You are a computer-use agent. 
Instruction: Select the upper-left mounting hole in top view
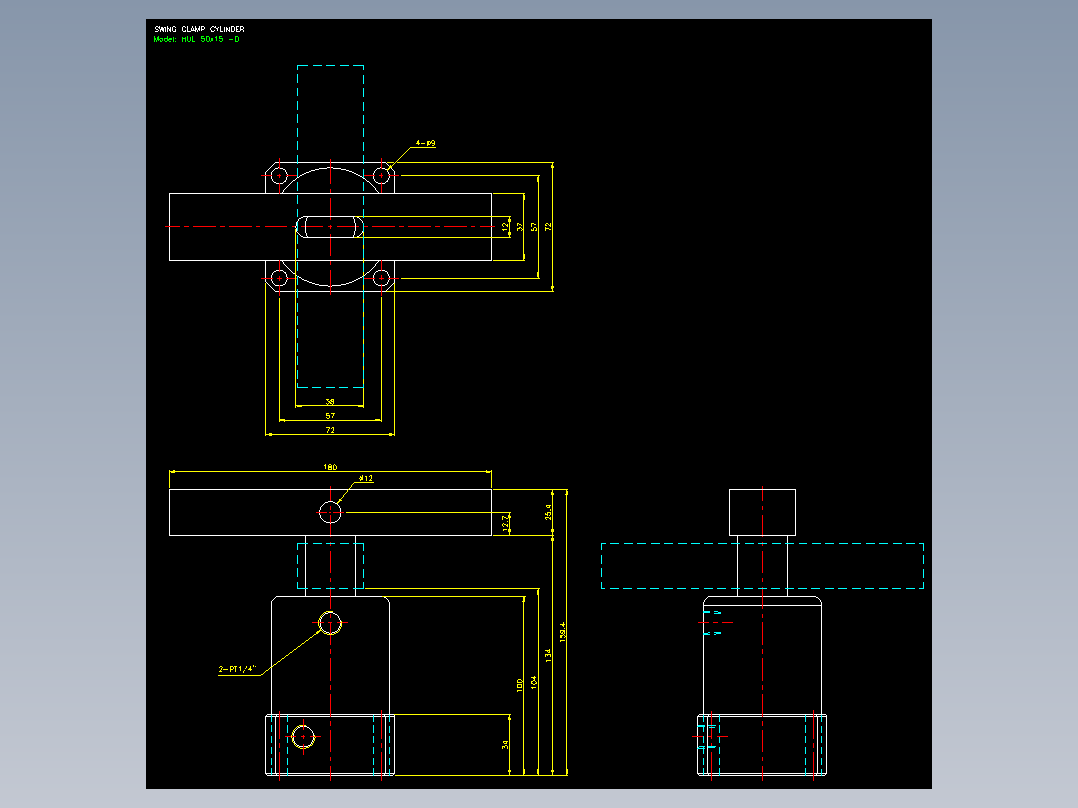[x=279, y=175]
